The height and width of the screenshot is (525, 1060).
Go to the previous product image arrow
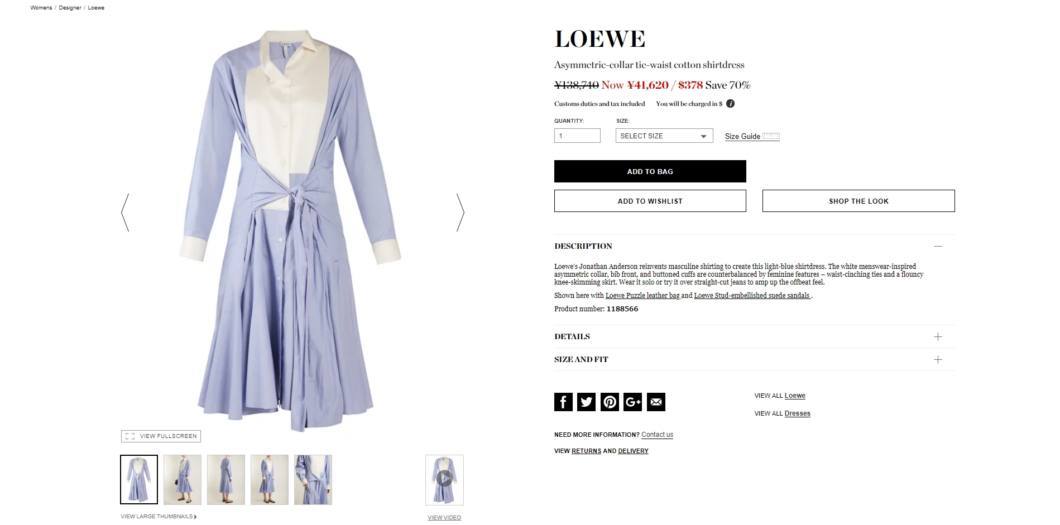[125, 213]
